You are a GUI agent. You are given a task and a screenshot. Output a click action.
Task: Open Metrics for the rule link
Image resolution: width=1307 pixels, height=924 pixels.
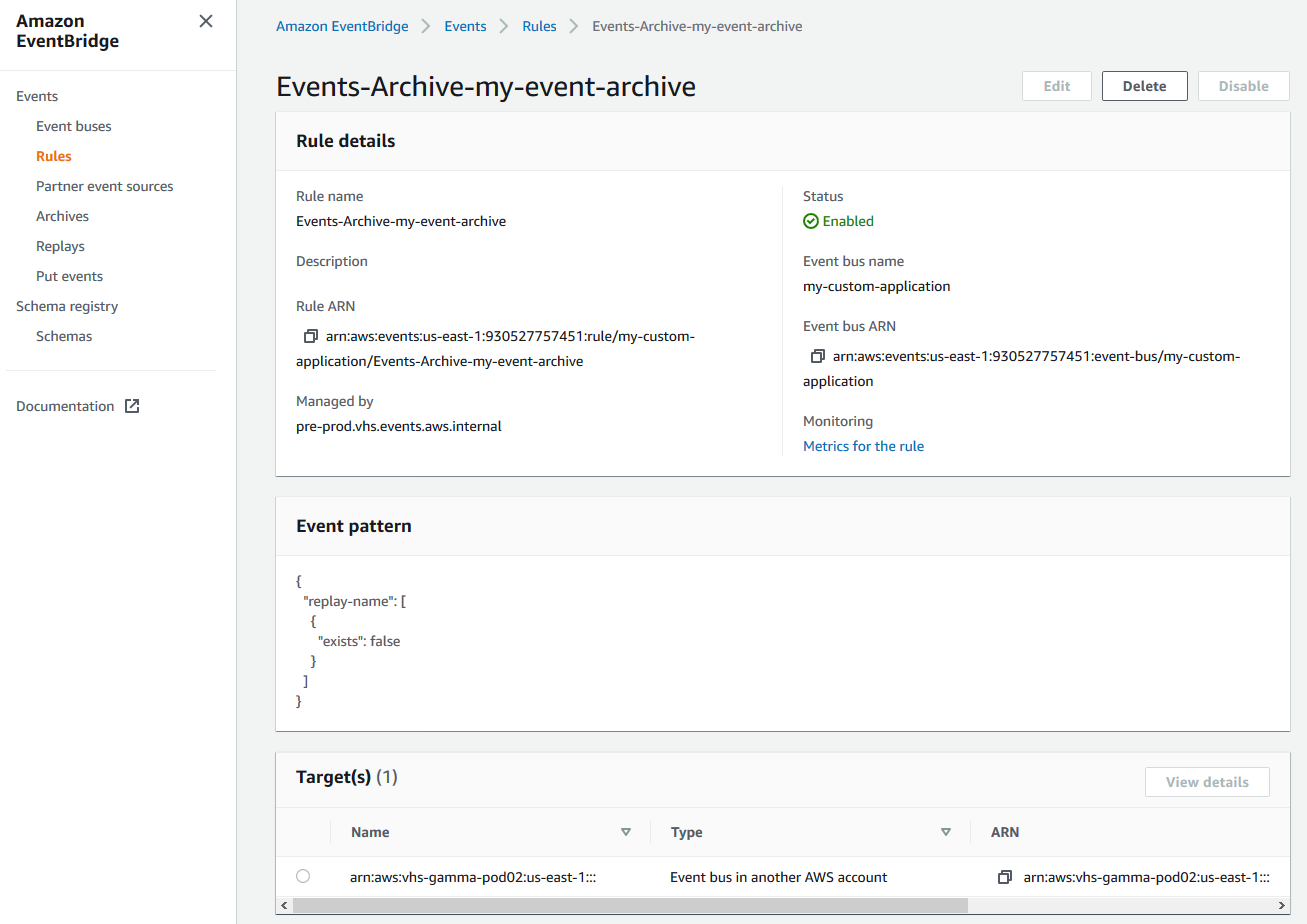tap(864, 446)
